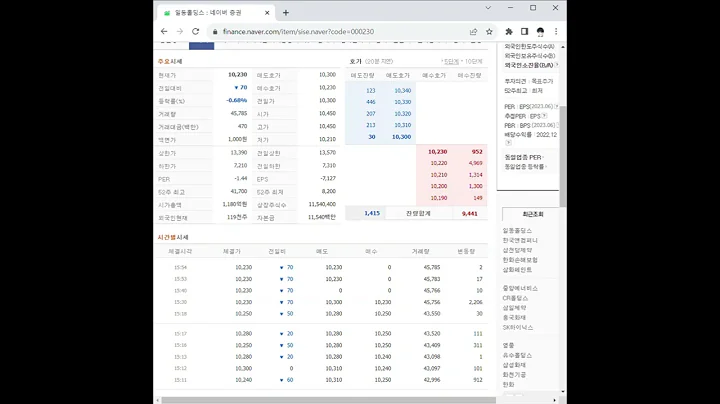Click help icon next to 외국인소진율
720x404 pixels.
tap(557, 65)
